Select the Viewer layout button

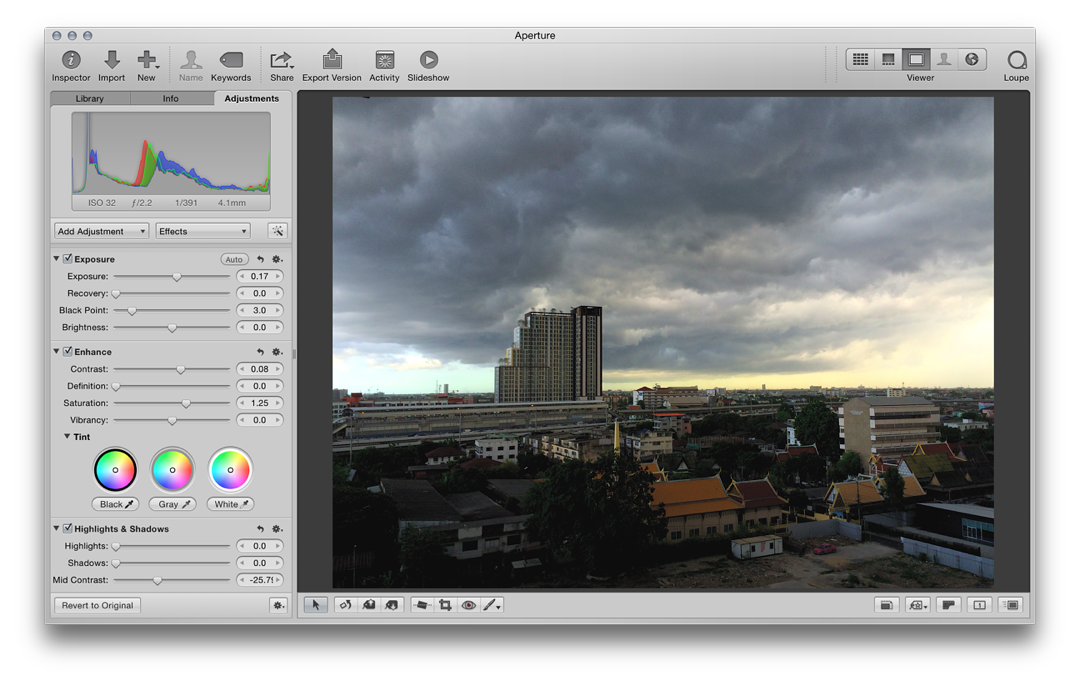(917, 59)
